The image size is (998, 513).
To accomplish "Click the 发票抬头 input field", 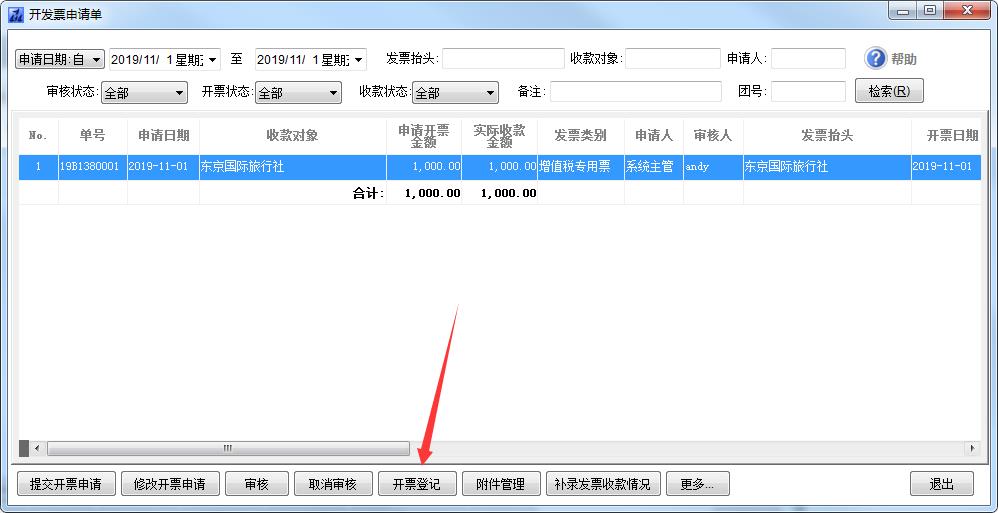I will 503,59.
